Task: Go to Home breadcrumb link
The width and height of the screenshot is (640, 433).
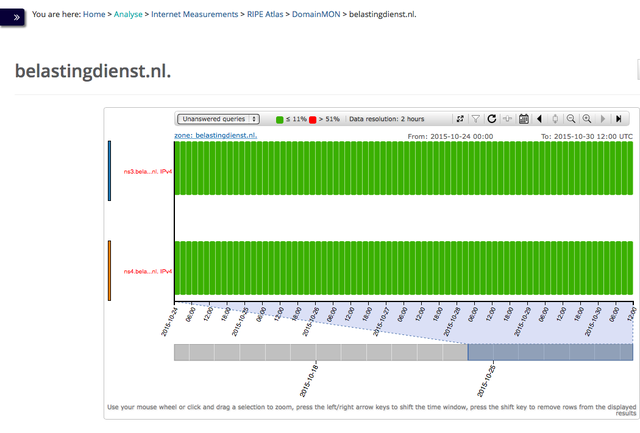Action: click(94, 14)
